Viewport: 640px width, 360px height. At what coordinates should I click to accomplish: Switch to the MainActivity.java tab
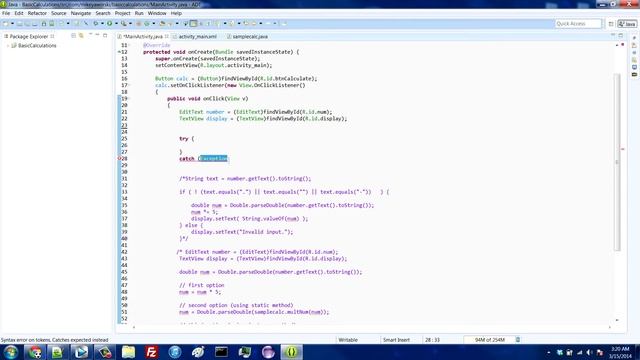pos(143,36)
